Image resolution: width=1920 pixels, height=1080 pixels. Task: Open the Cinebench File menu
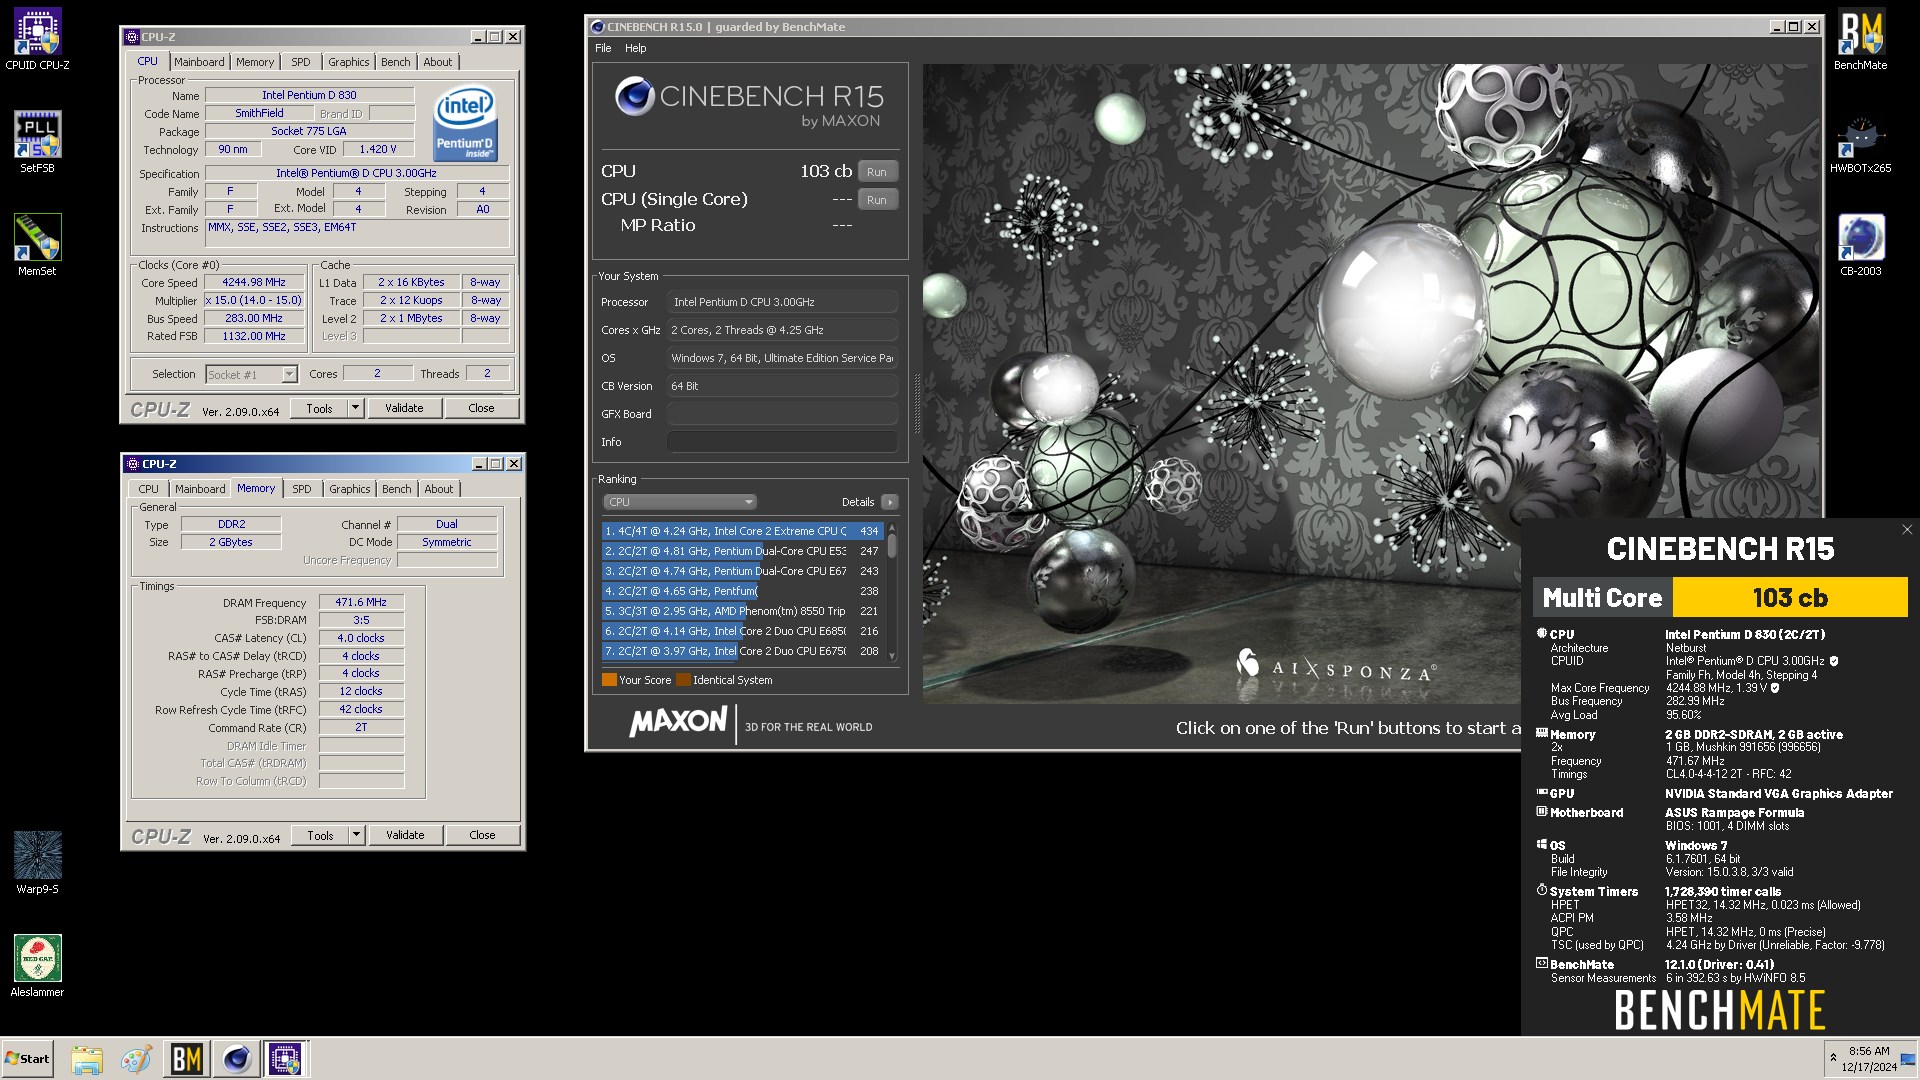[603, 48]
